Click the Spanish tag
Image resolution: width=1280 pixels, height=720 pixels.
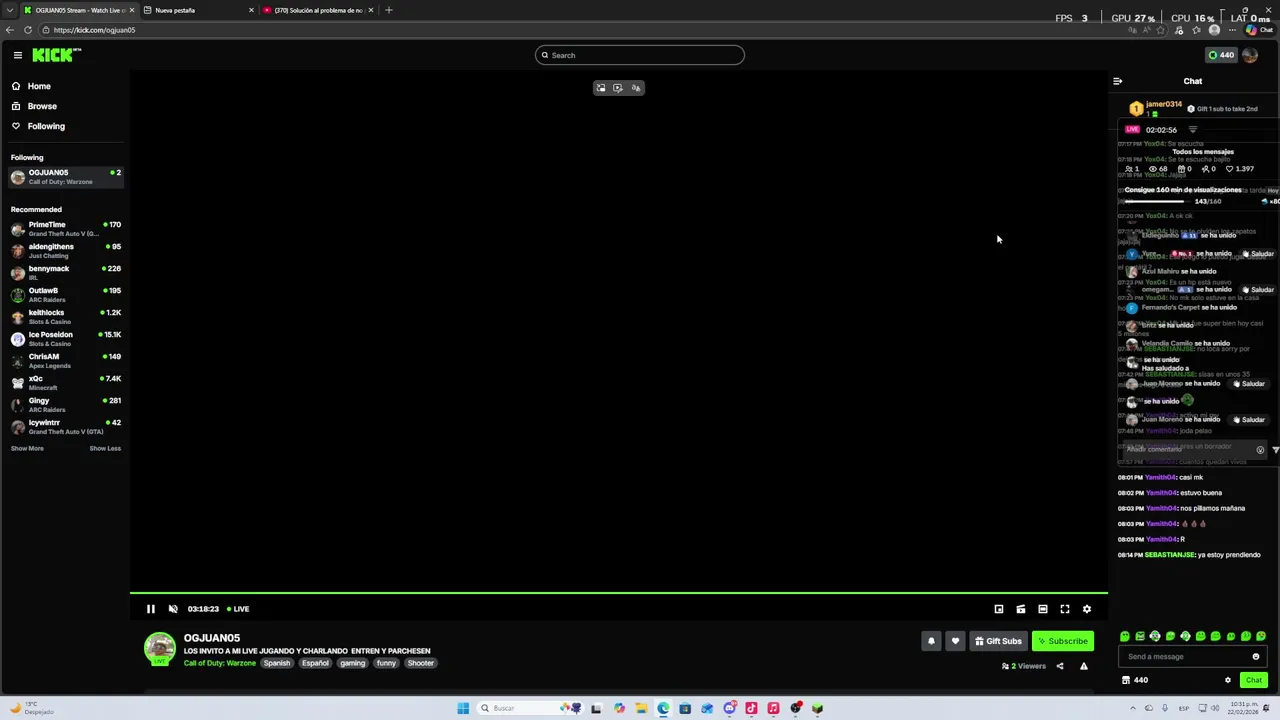[277, 663]
